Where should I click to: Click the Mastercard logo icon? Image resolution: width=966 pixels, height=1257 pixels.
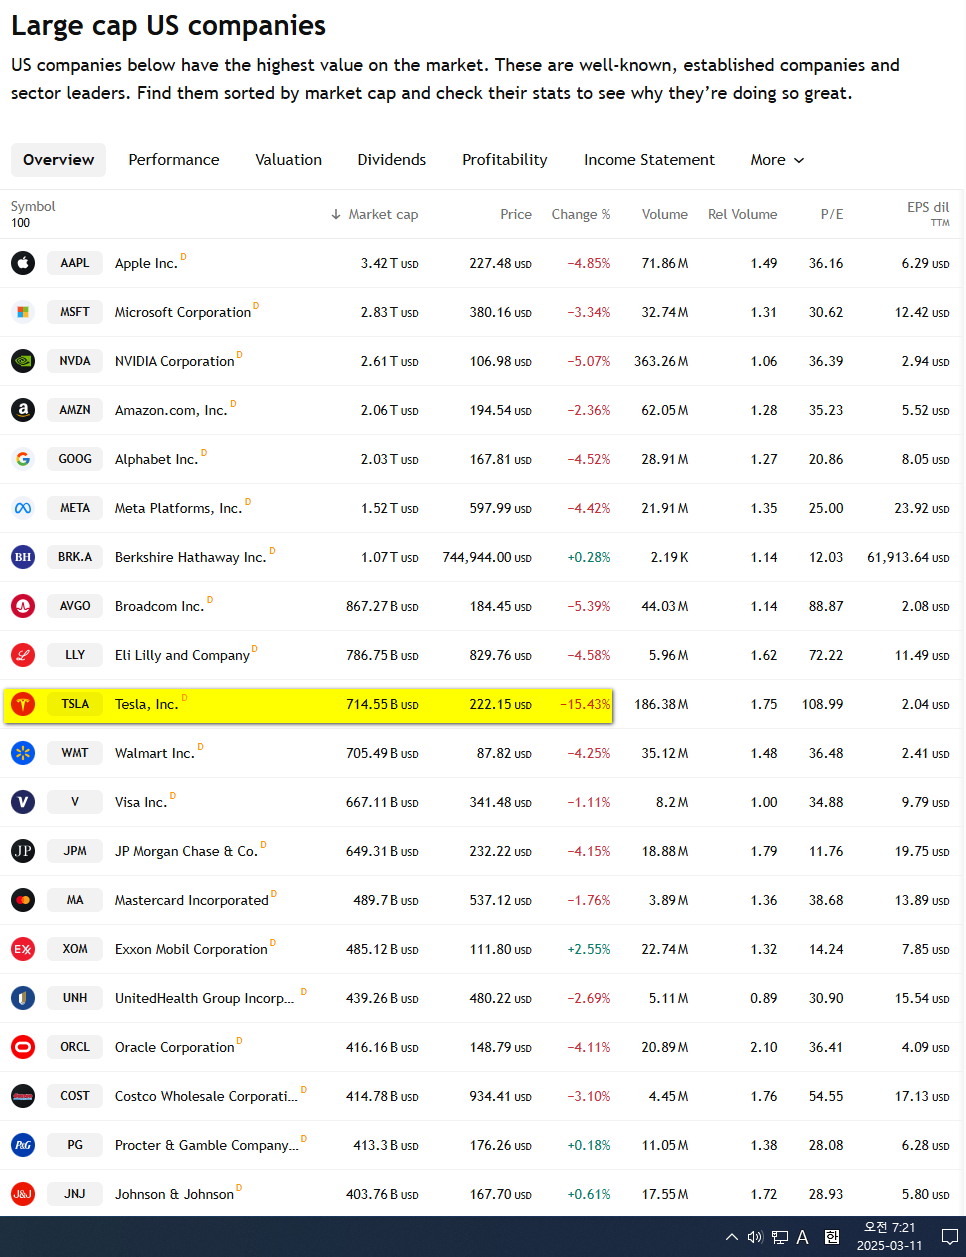click(x=23, y=900)
